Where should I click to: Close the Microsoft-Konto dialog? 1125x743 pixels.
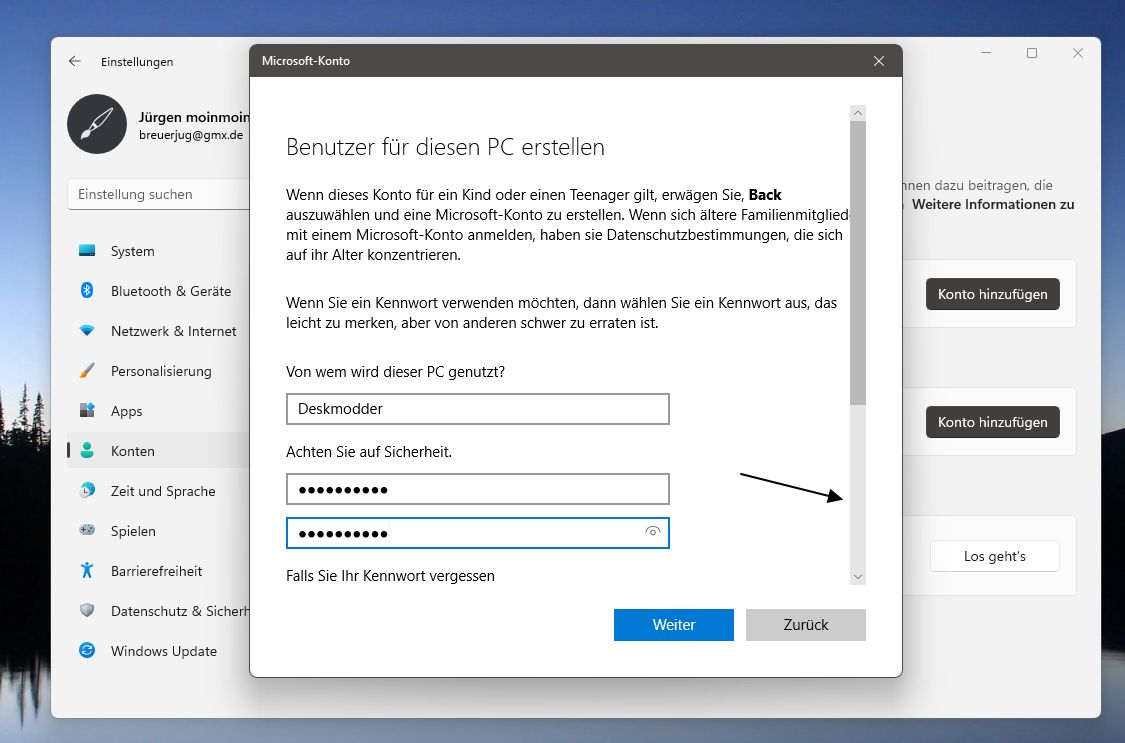[x=879, y=61]
